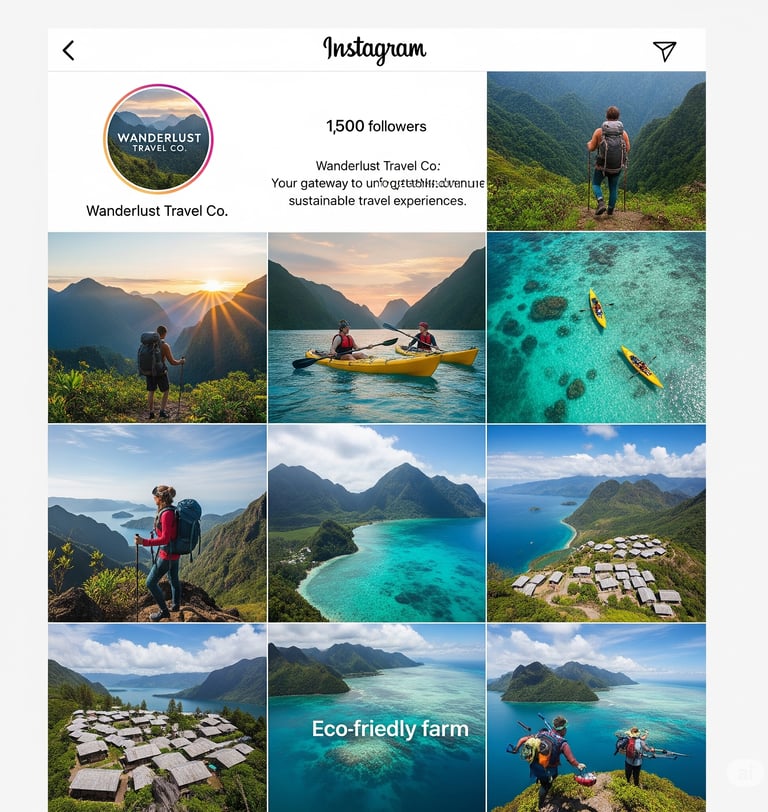Open turquoise lagoon bay aerial photo
Viewport: 768px width, 812px height.
[x=376, y=523]
